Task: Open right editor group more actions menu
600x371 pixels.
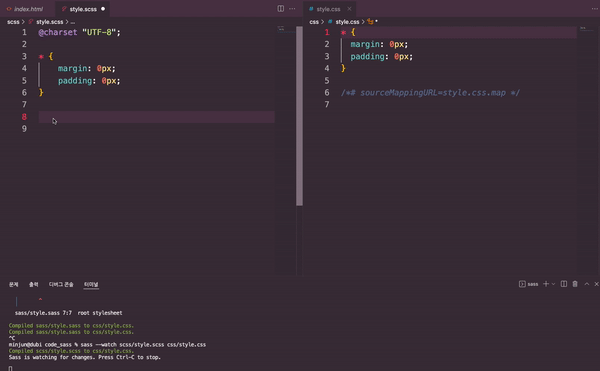Action: click(x=595, y=8)
